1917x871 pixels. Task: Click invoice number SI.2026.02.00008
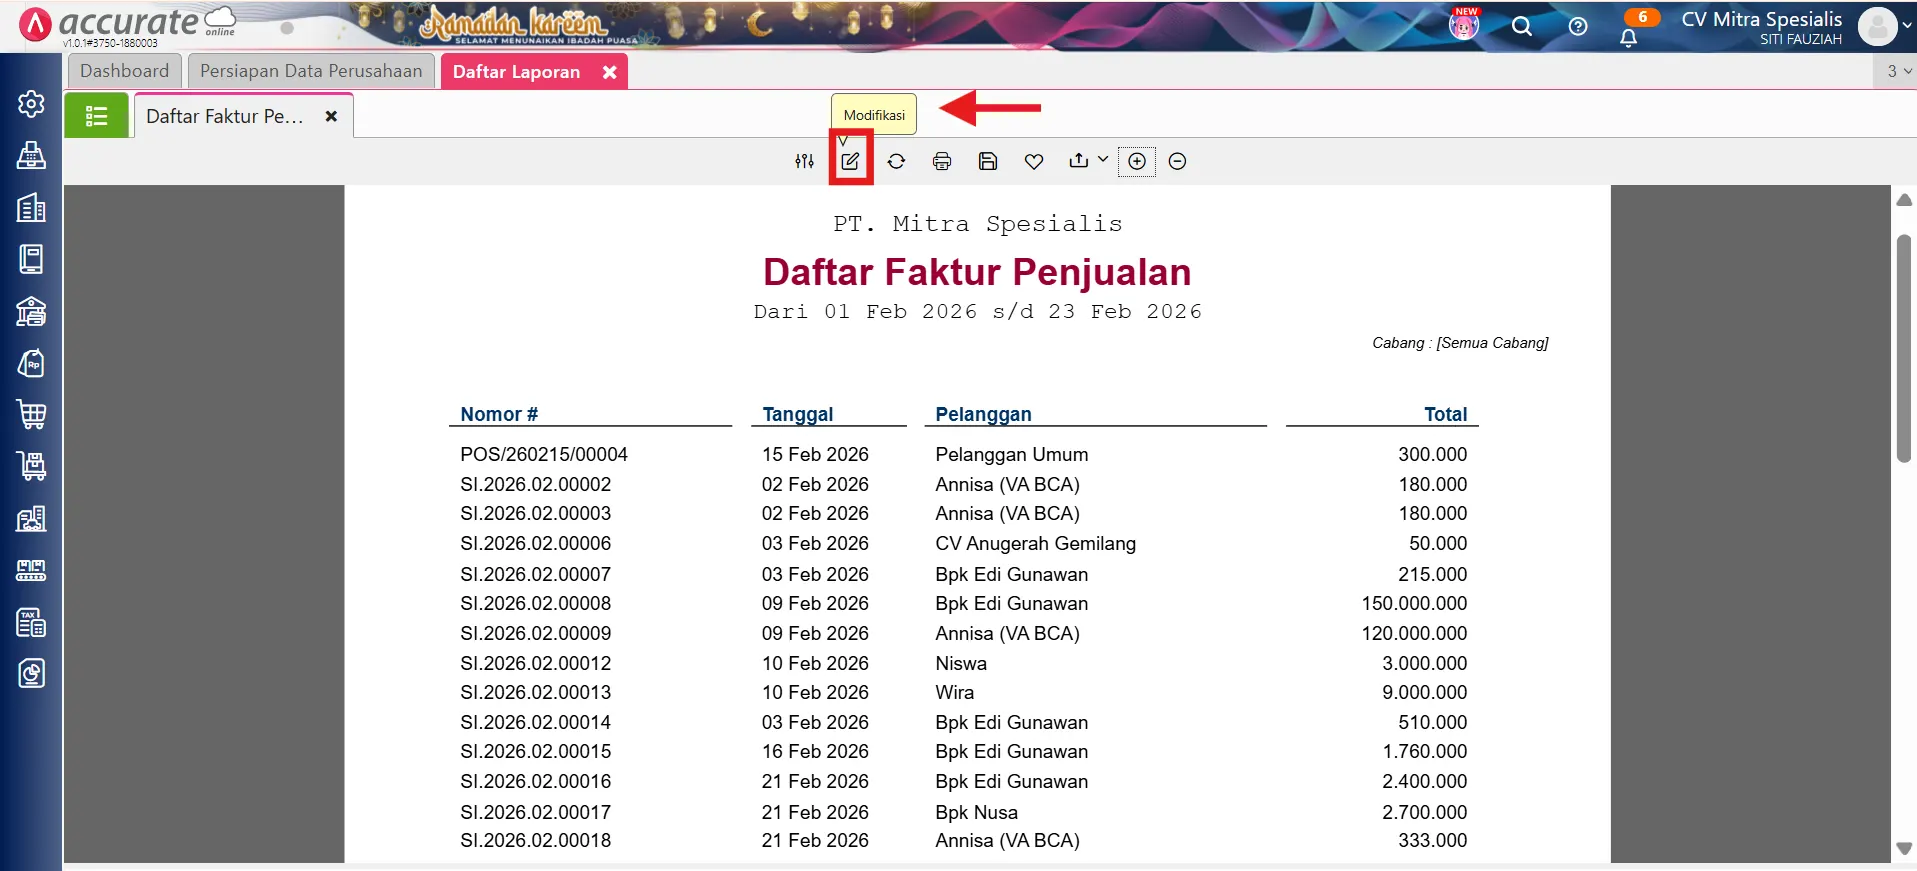point(536,603)
